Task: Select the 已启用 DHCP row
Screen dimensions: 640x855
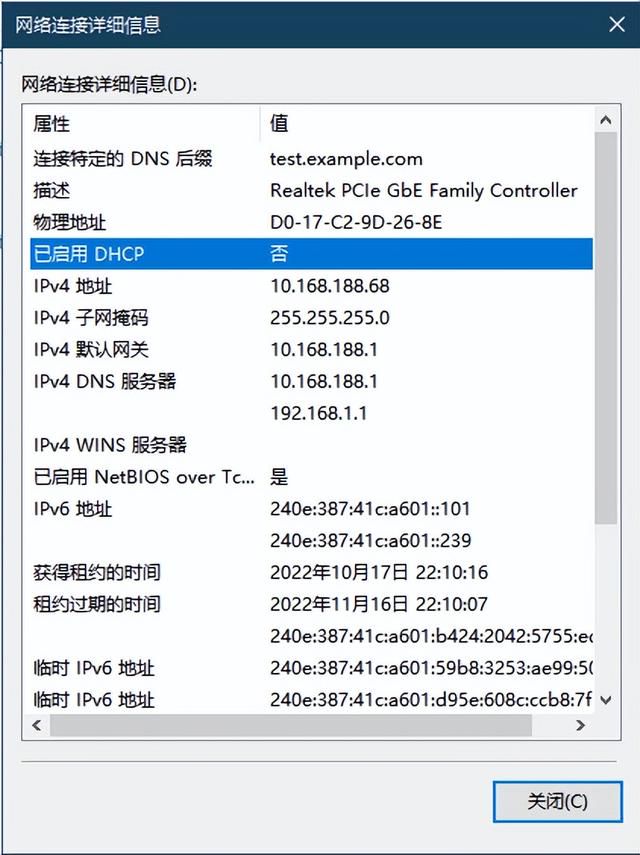Action: click(x=311, y=254)
